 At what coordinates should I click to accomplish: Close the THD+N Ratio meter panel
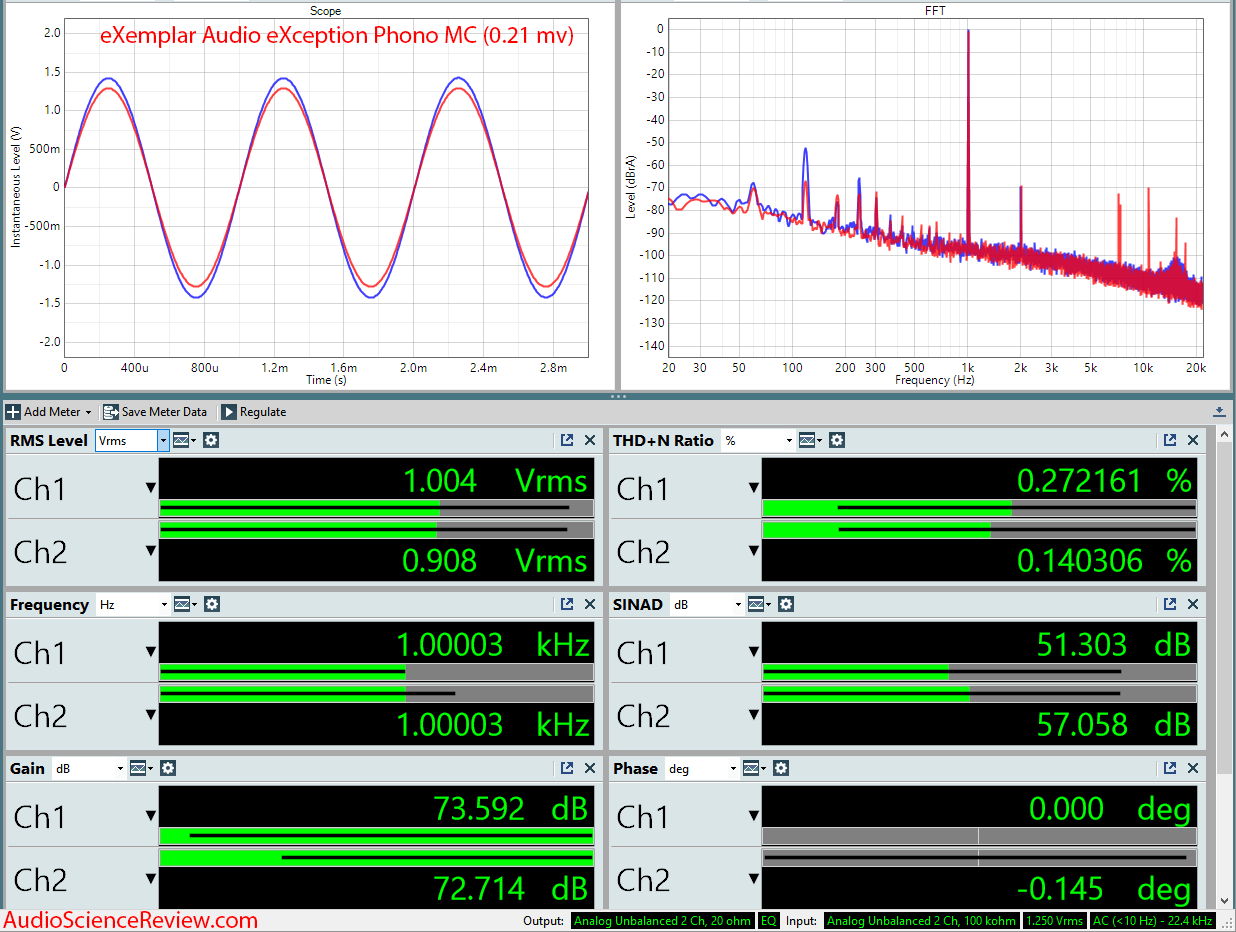click(1193, 440)
